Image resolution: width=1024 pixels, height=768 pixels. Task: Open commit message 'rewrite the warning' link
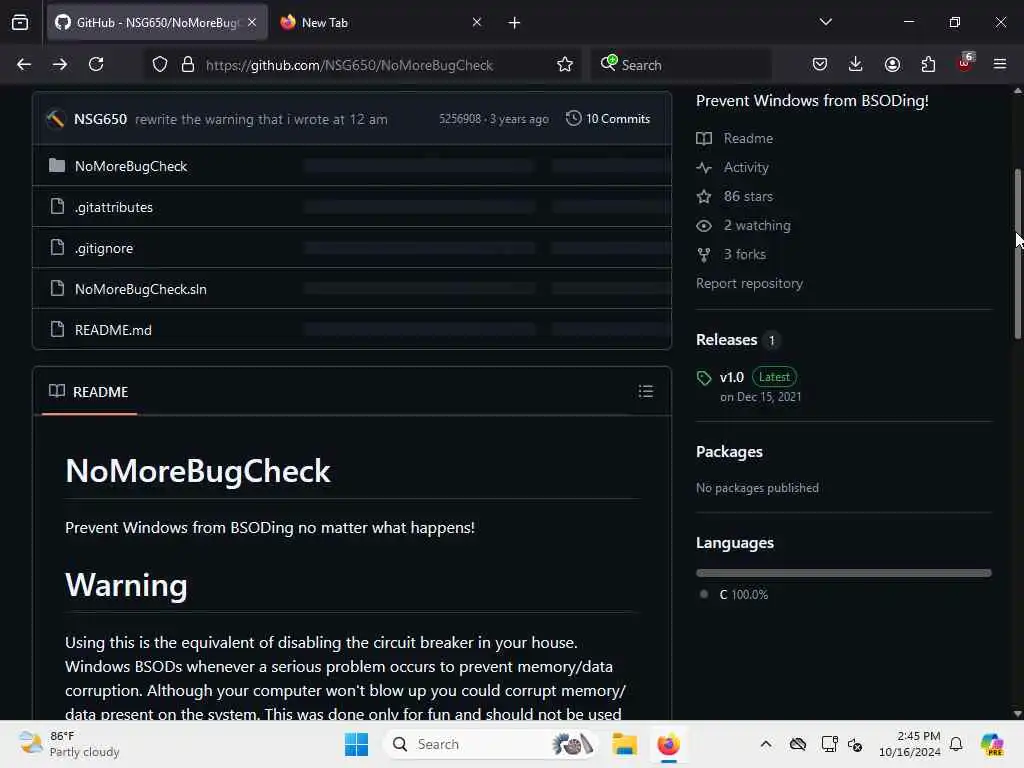pos(261,120)
